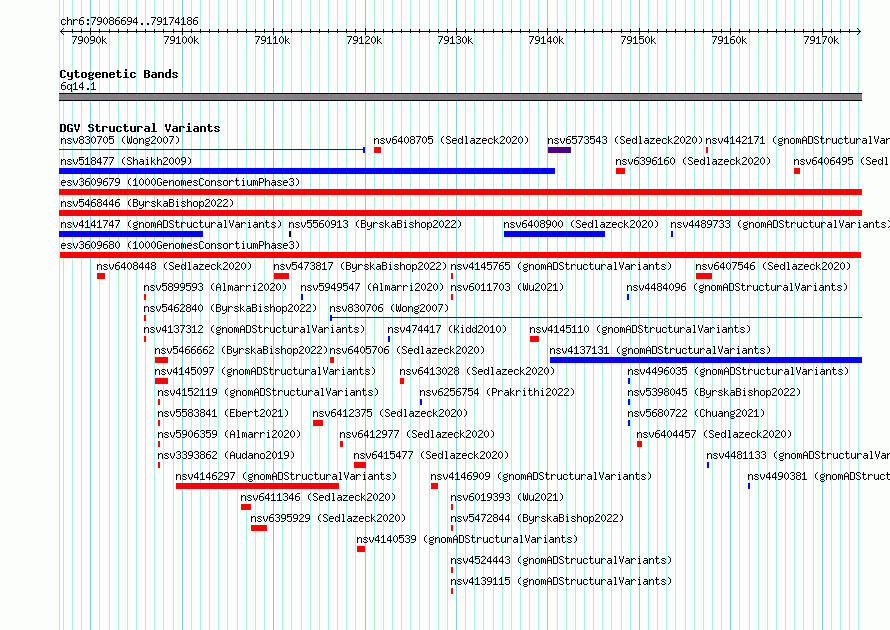Viewport: 890px width, 630px height.
Task: Click nsv830706 (Wong2007) label
Action: point(389,308)
